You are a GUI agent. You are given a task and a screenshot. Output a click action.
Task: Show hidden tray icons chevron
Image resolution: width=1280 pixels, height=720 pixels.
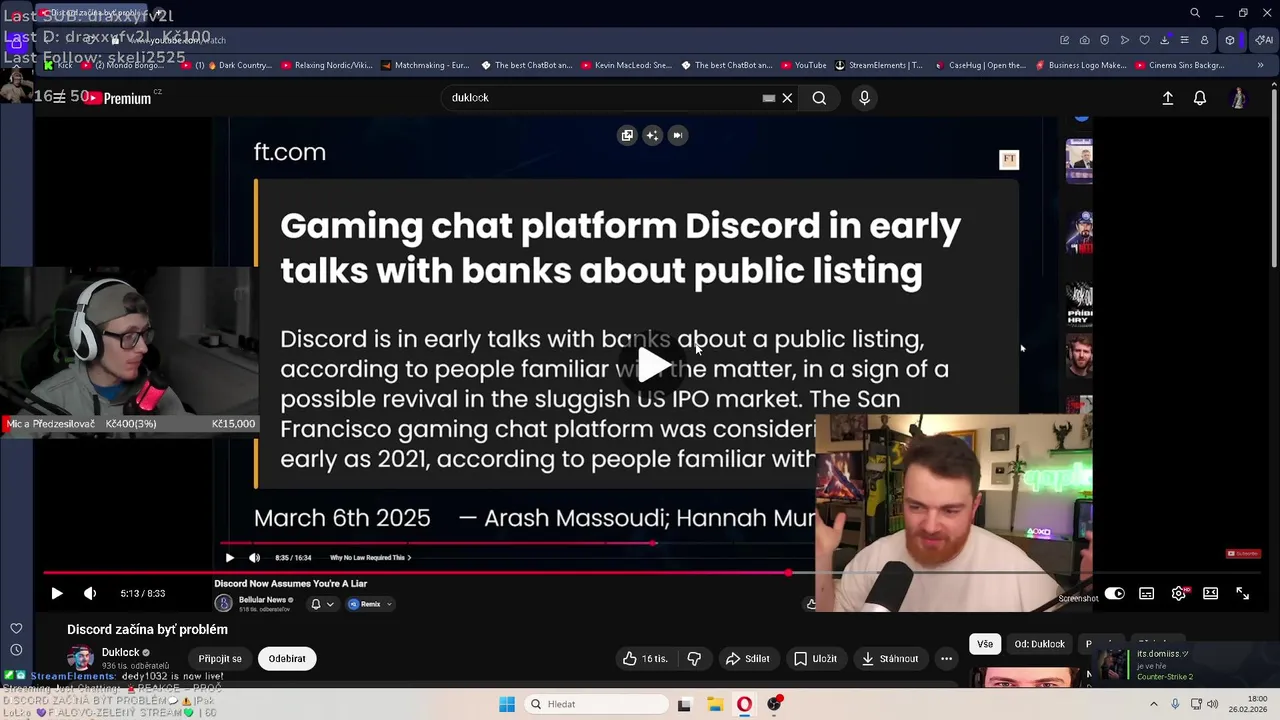tap(1153, 704)
